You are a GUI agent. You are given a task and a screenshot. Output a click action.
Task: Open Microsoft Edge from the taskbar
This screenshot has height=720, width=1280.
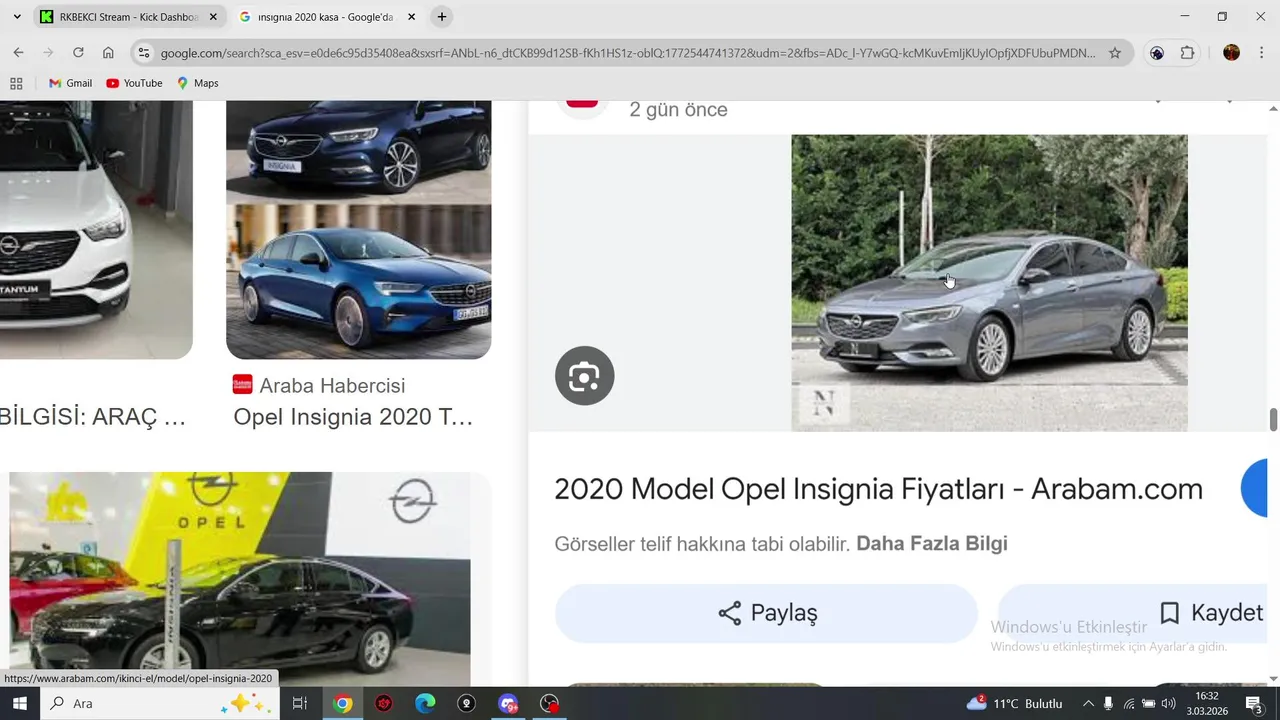[425, 703]
